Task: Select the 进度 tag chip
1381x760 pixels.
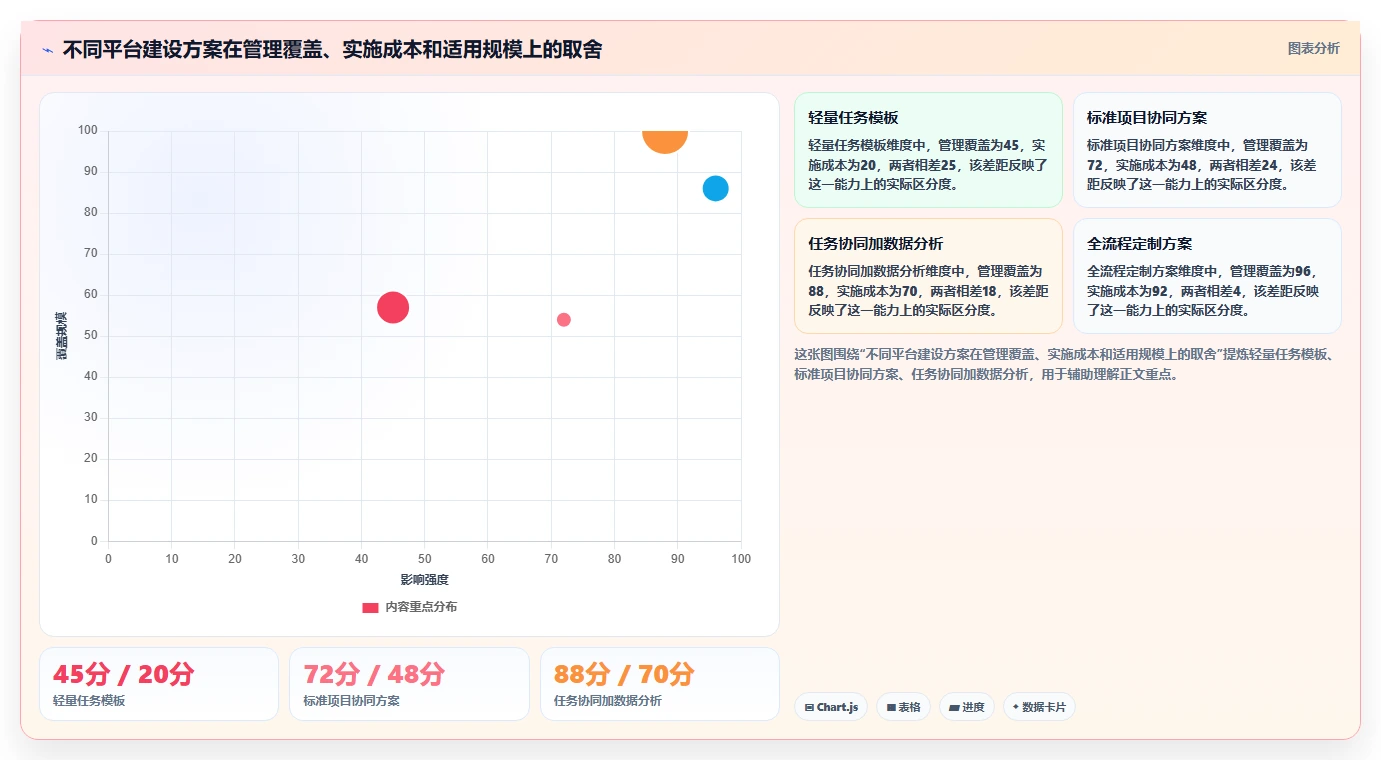Action: coord(967,707)
